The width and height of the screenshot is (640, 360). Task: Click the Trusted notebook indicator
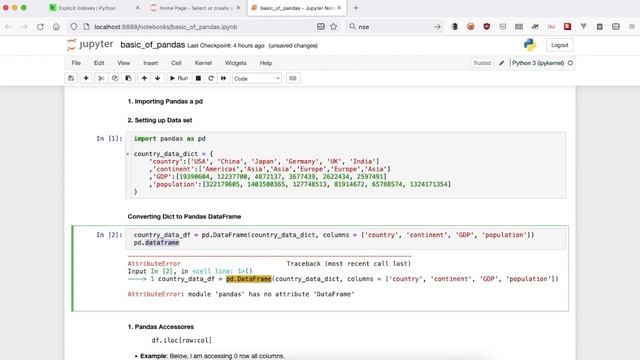tap(482, 63)
